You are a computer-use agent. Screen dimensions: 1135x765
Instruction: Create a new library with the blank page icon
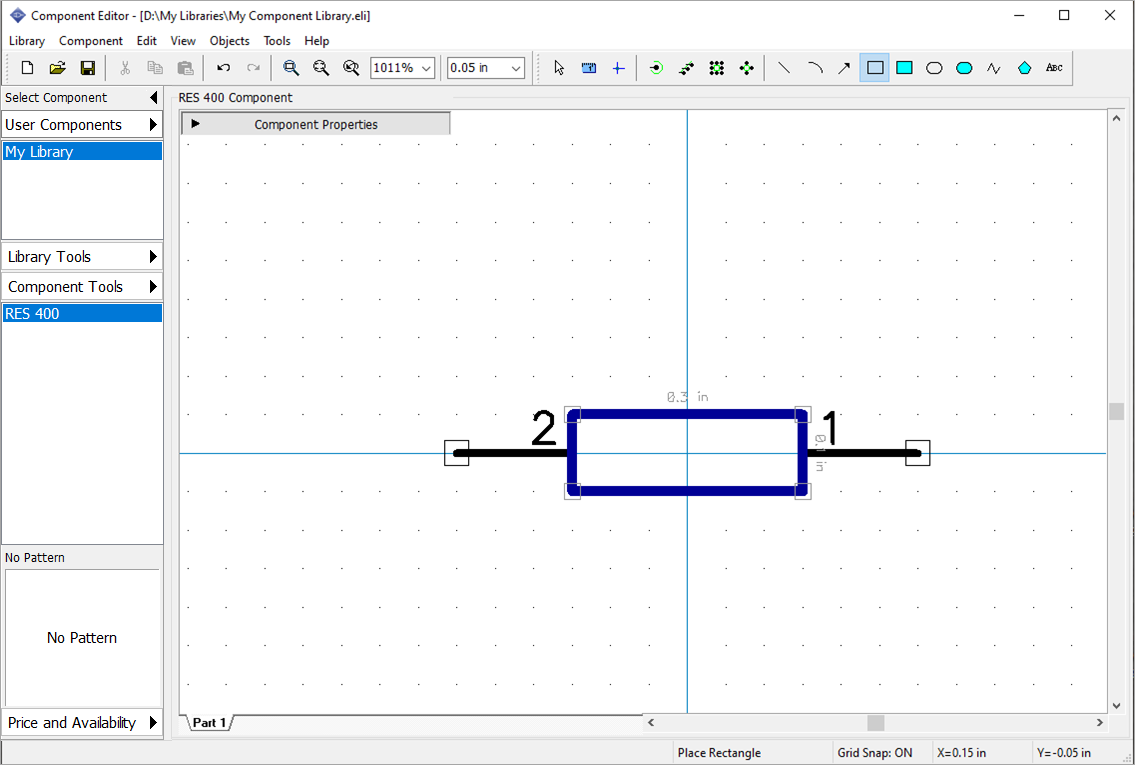[27, 68]
